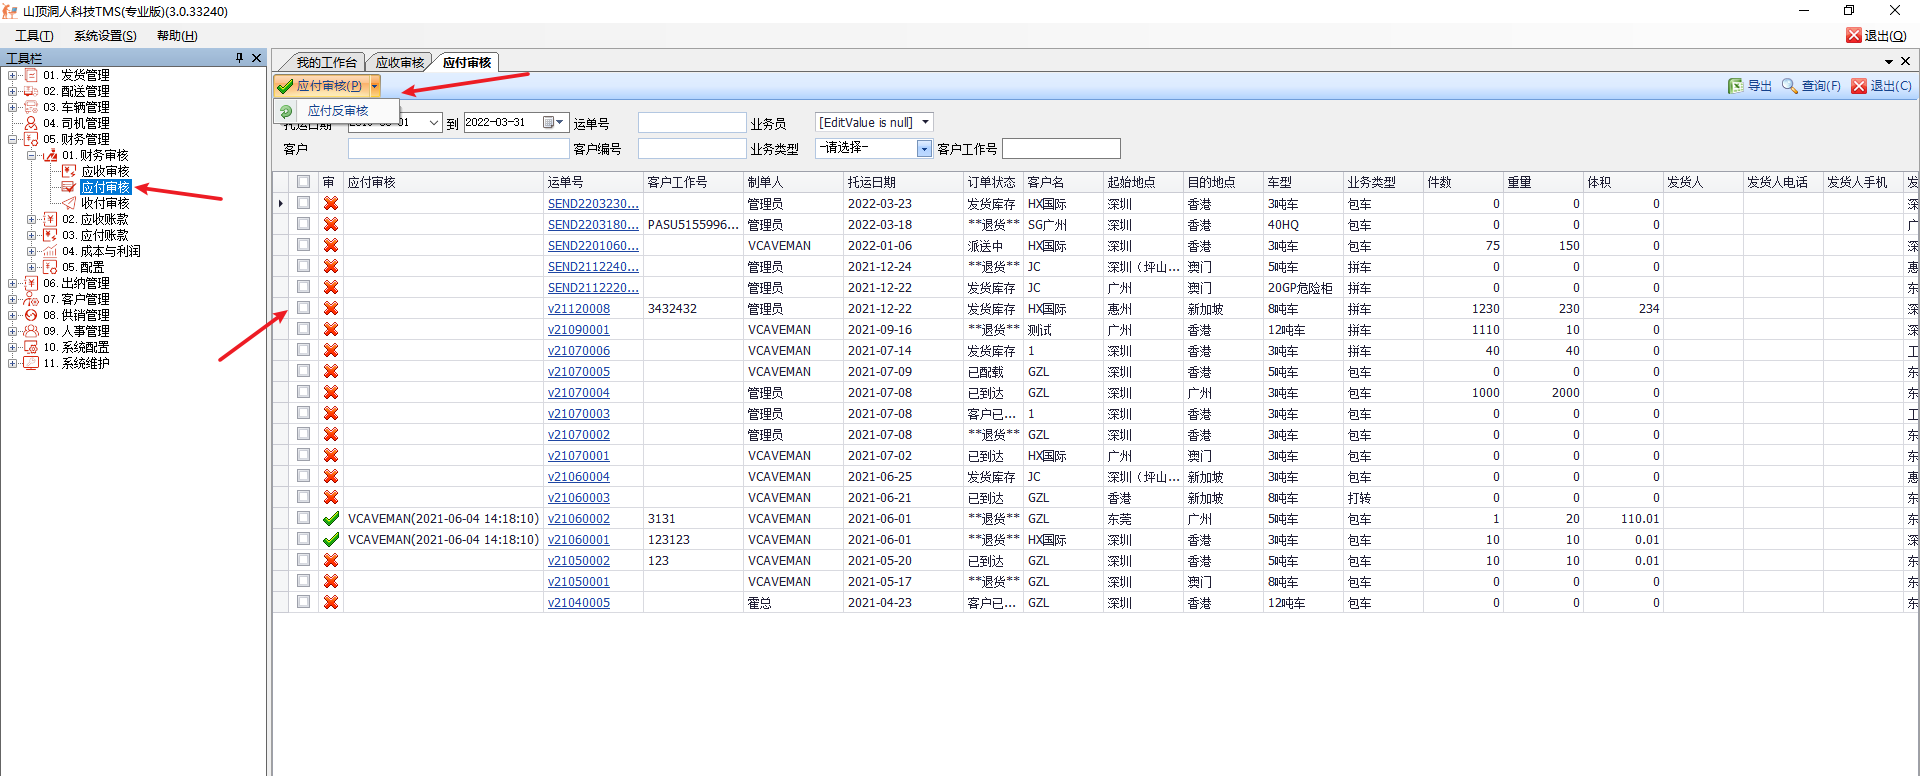Click the 应付反审核 green refresh icon
The image size is (1920, 776).
pyautogui.click(x=286, y=111)
